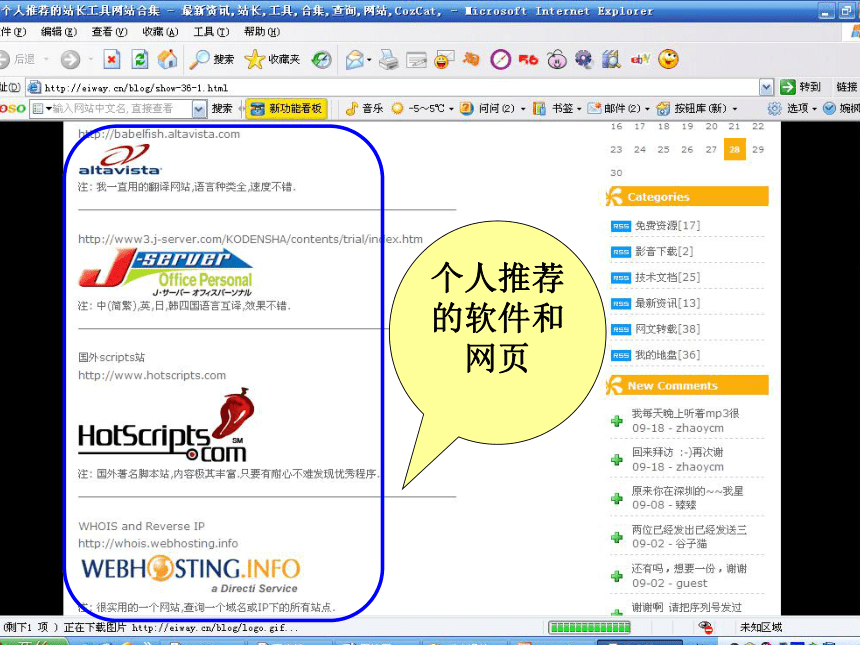This screenshot has height=645, width=860.
Task: Select calendar date 25
Action: [x=664, y=149]
